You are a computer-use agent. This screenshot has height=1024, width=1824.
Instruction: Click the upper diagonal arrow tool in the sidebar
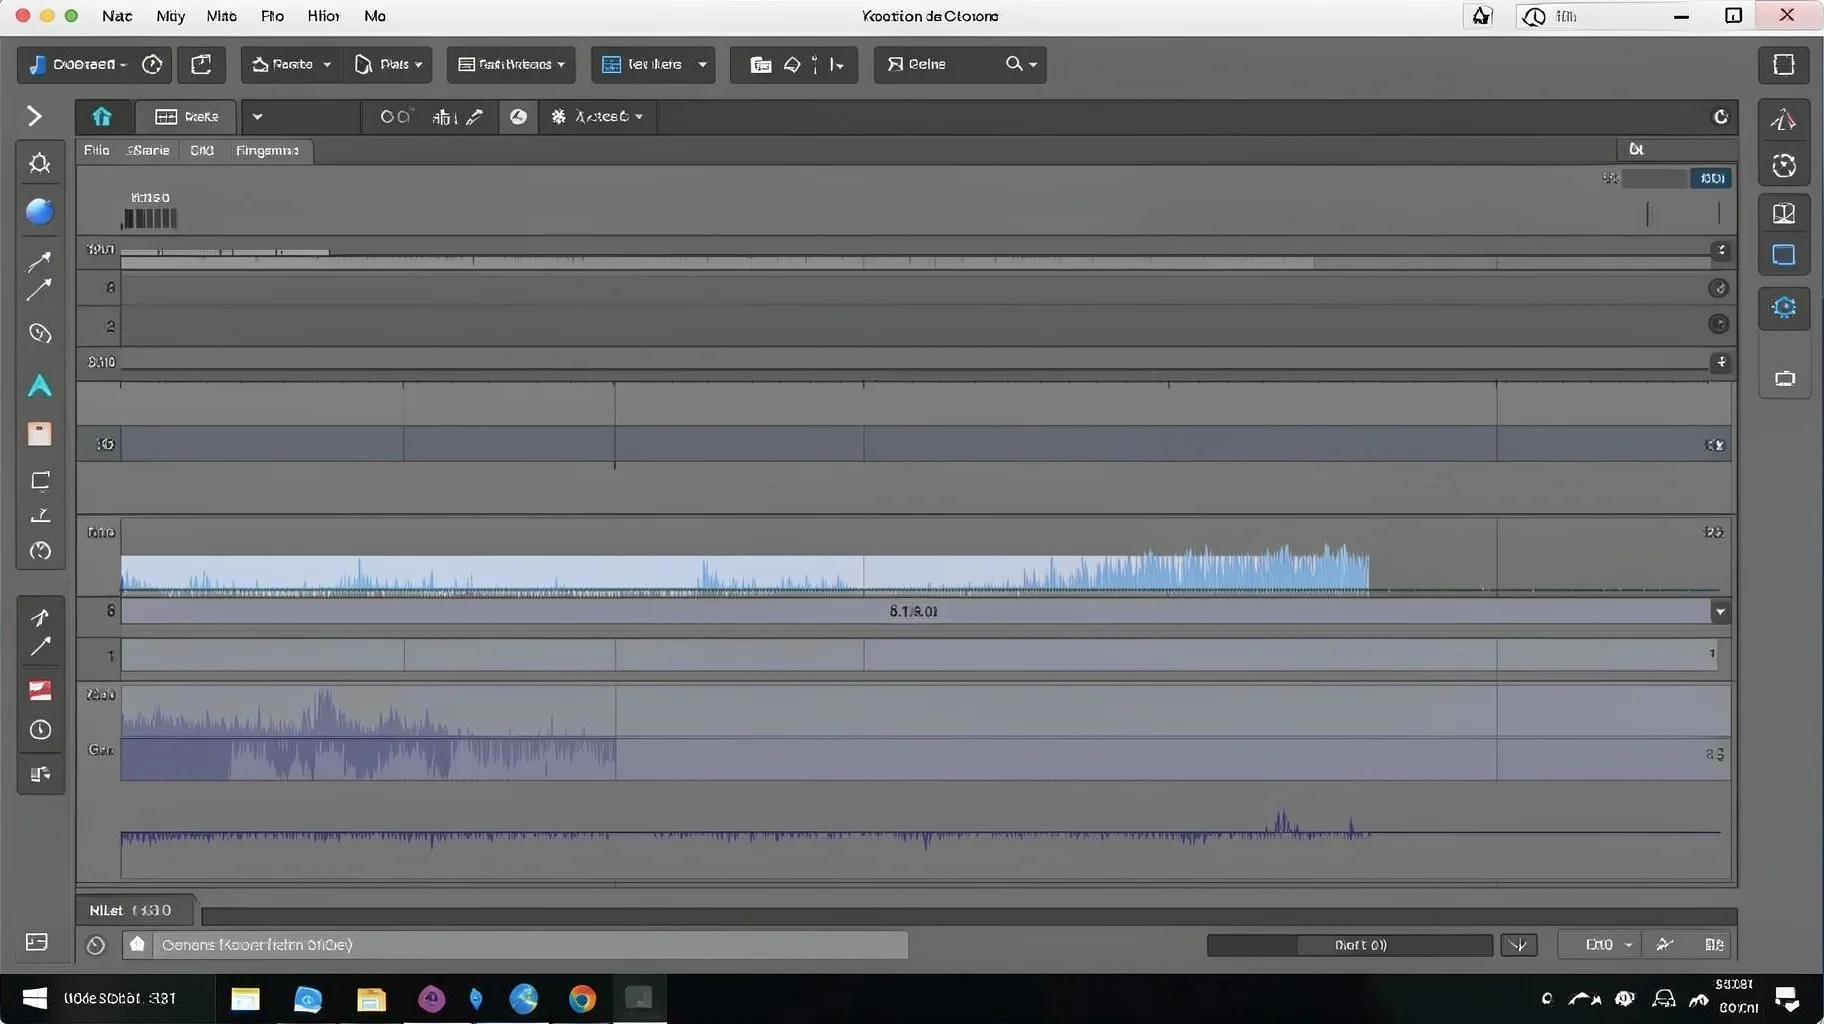(x=39, y=261)
